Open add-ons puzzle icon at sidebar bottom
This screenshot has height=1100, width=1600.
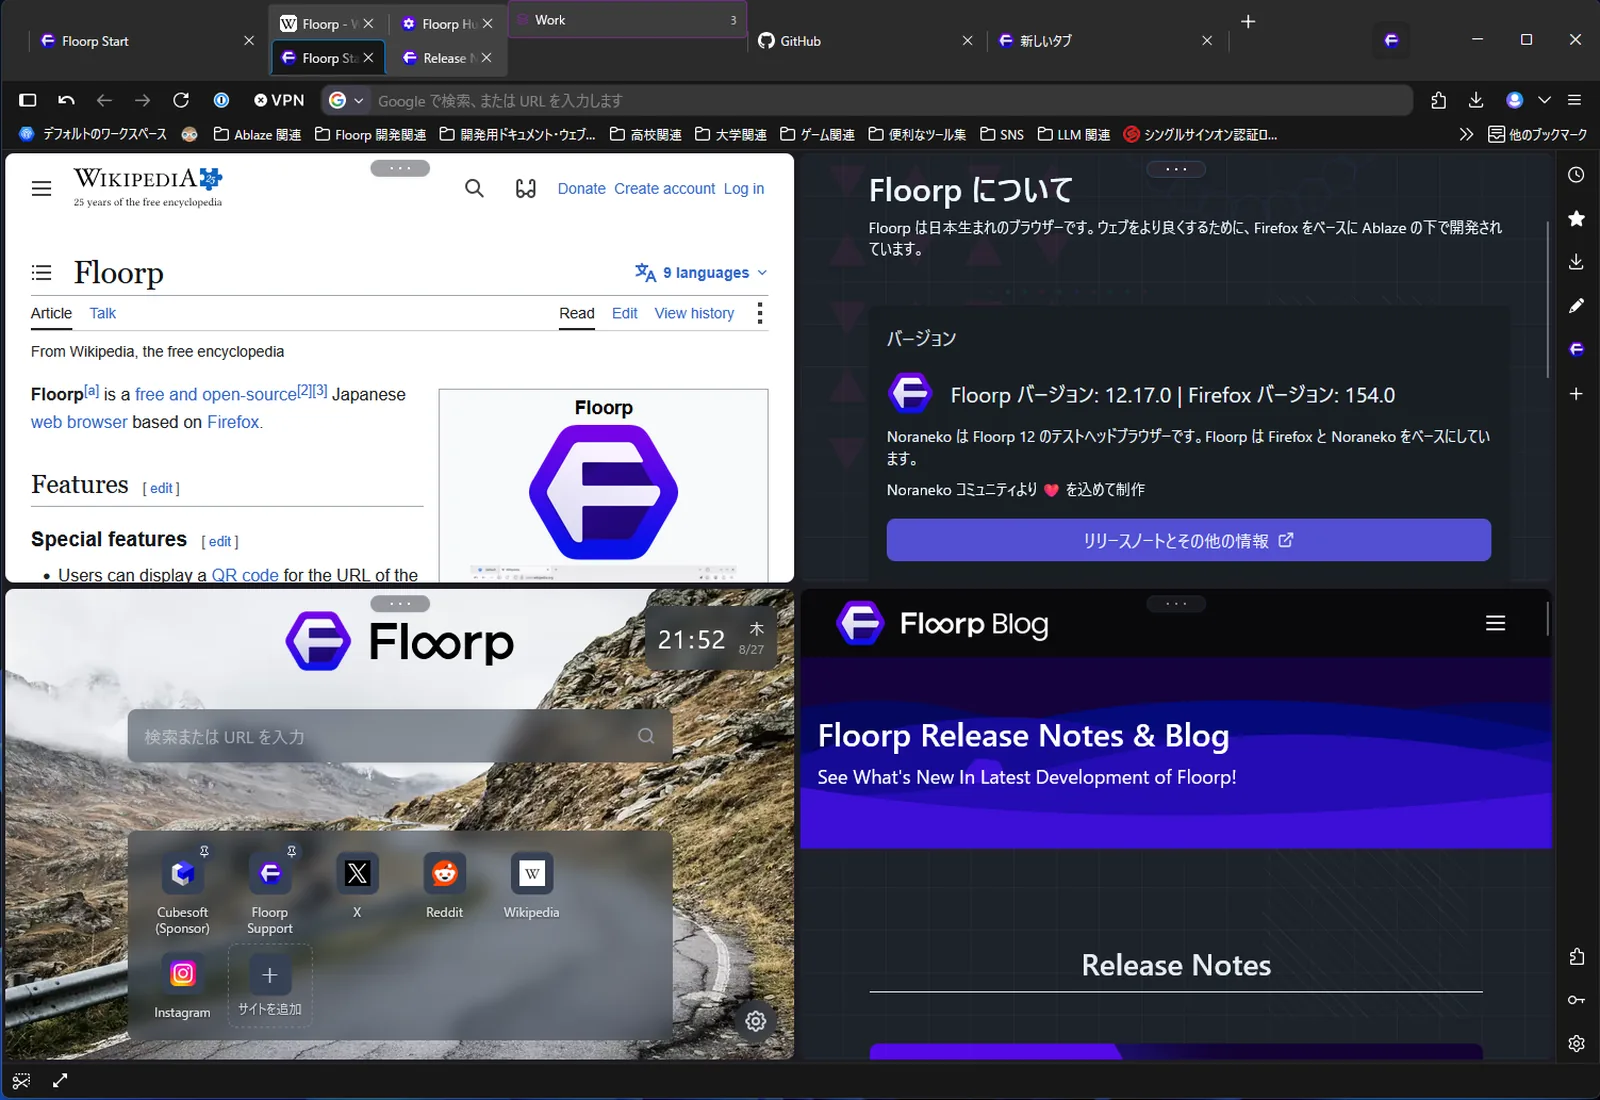coord(1576,957)
